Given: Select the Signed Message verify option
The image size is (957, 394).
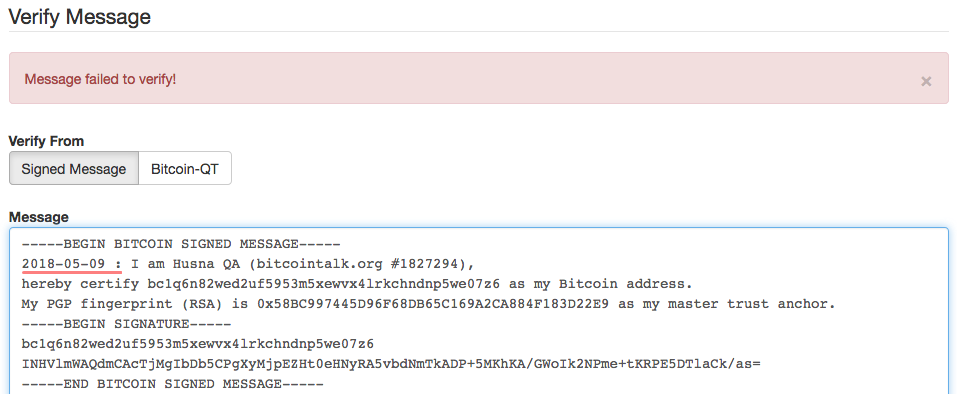Looking at the screenshot, I should [x=74, y=168].
